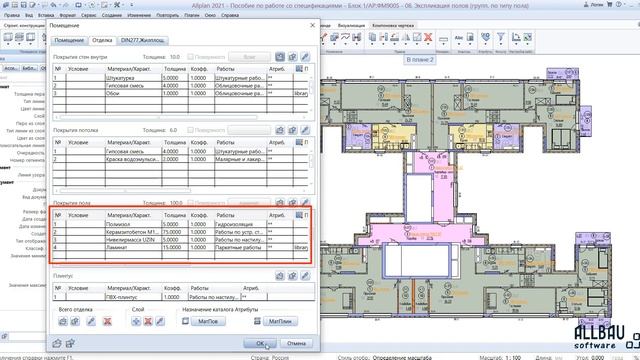Select Ламинат floor layer cell

pos(133,247)
